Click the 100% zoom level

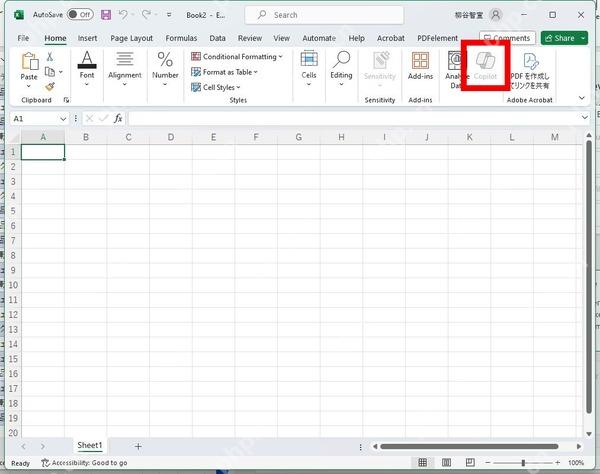coord(576,463)
